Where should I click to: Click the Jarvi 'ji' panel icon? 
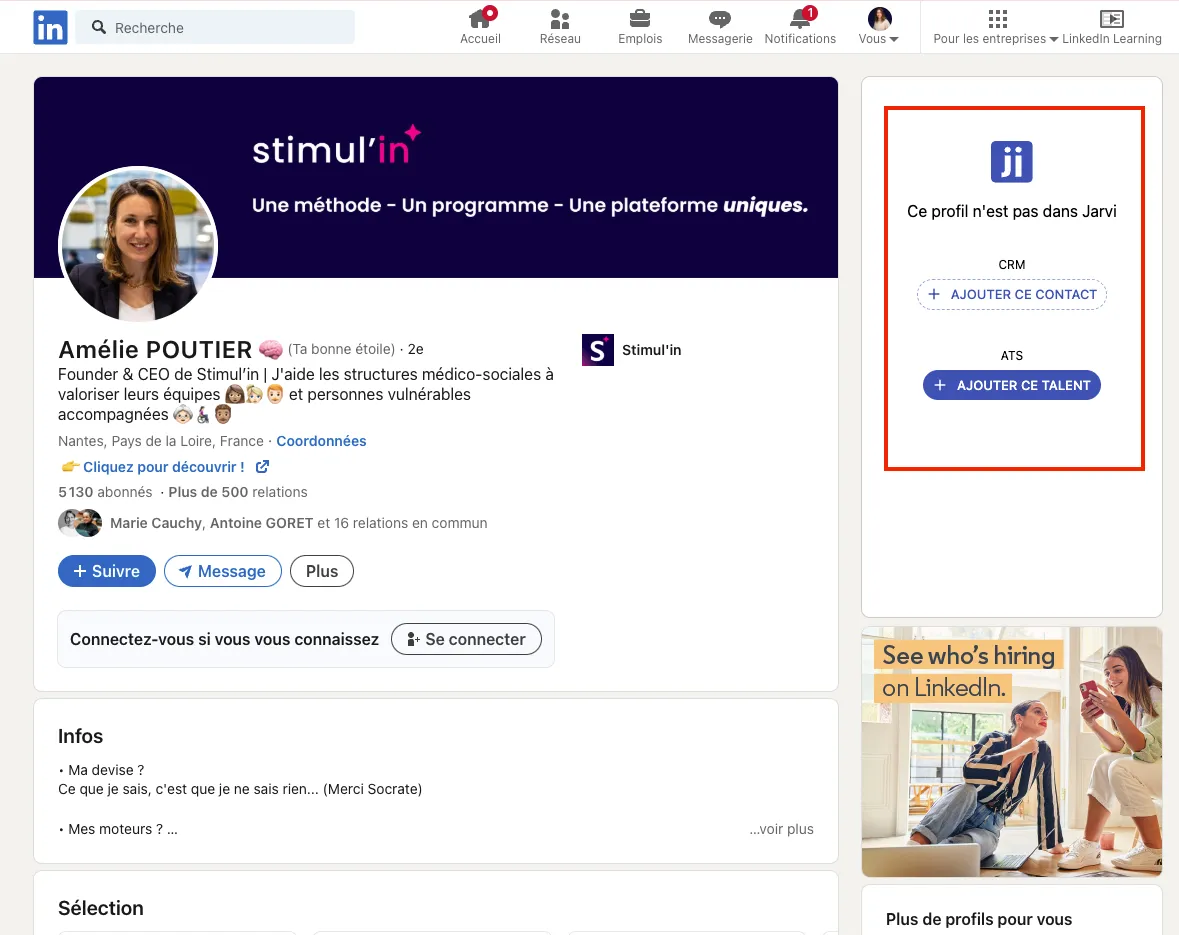coord(1011,161)
